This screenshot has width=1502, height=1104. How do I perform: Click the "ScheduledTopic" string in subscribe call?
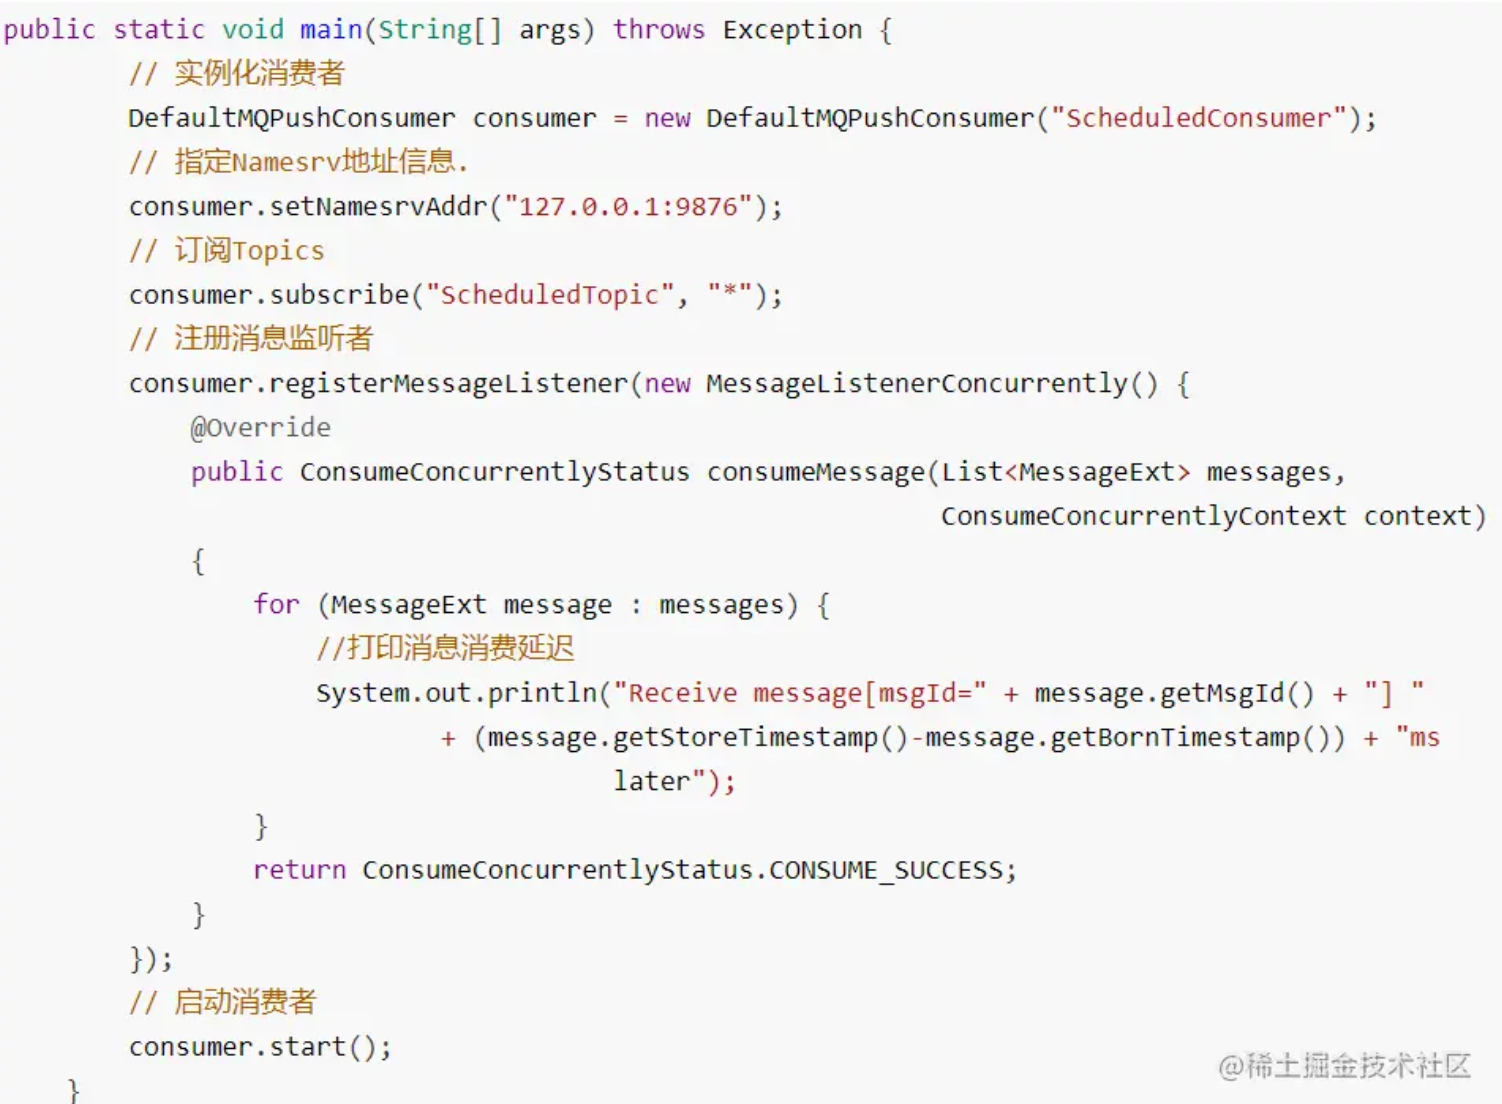(550, 295)
